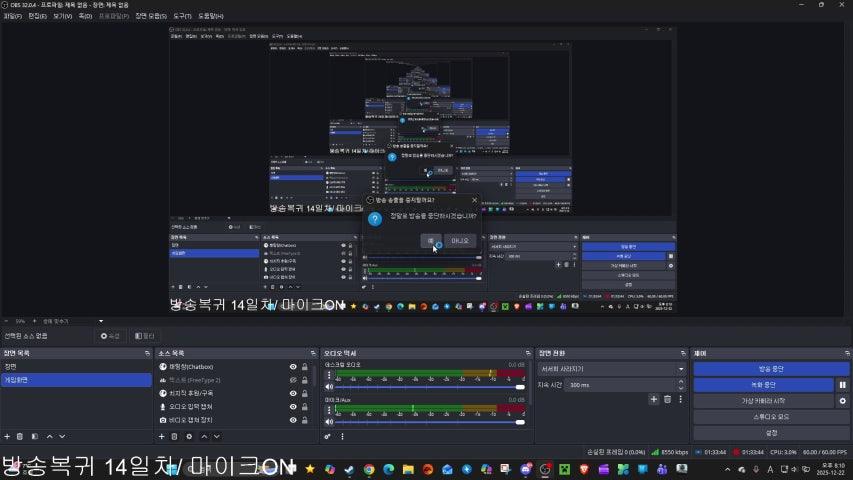Click the stop recording button
This screenshot has height=480, width=853.
764,385
